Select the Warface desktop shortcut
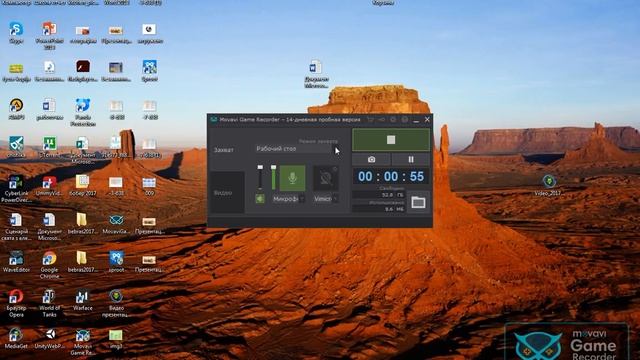This screenshot has width=640, height=360. [x=83, y=300]
